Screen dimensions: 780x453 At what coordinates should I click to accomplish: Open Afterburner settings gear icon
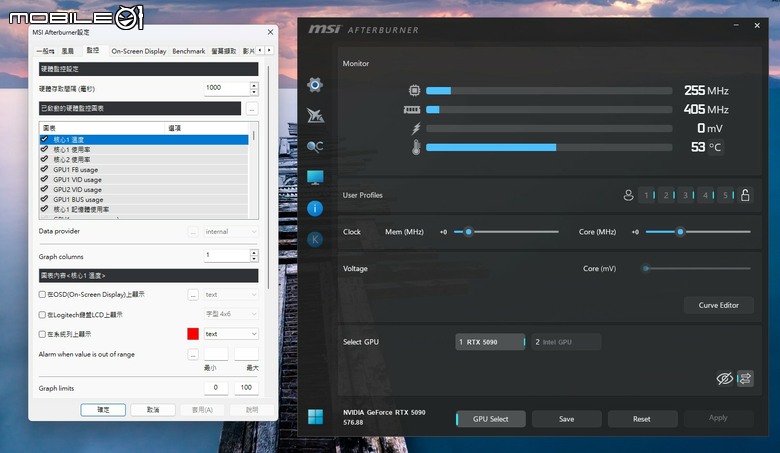point(314,85)
